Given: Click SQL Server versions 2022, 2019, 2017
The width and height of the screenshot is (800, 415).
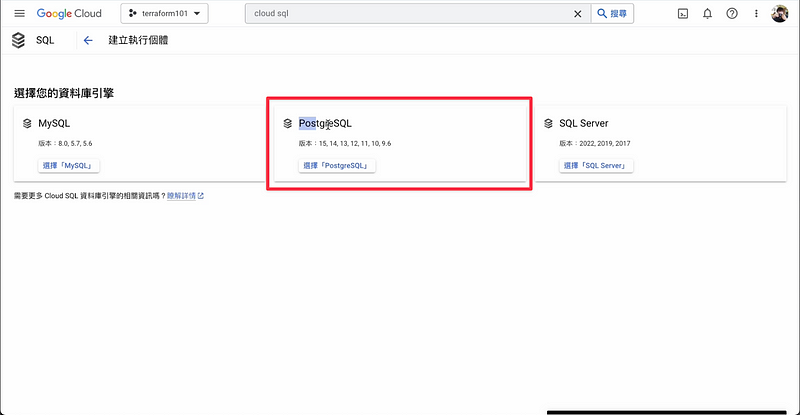Looking at the screenshot, I should coord(595,143).
